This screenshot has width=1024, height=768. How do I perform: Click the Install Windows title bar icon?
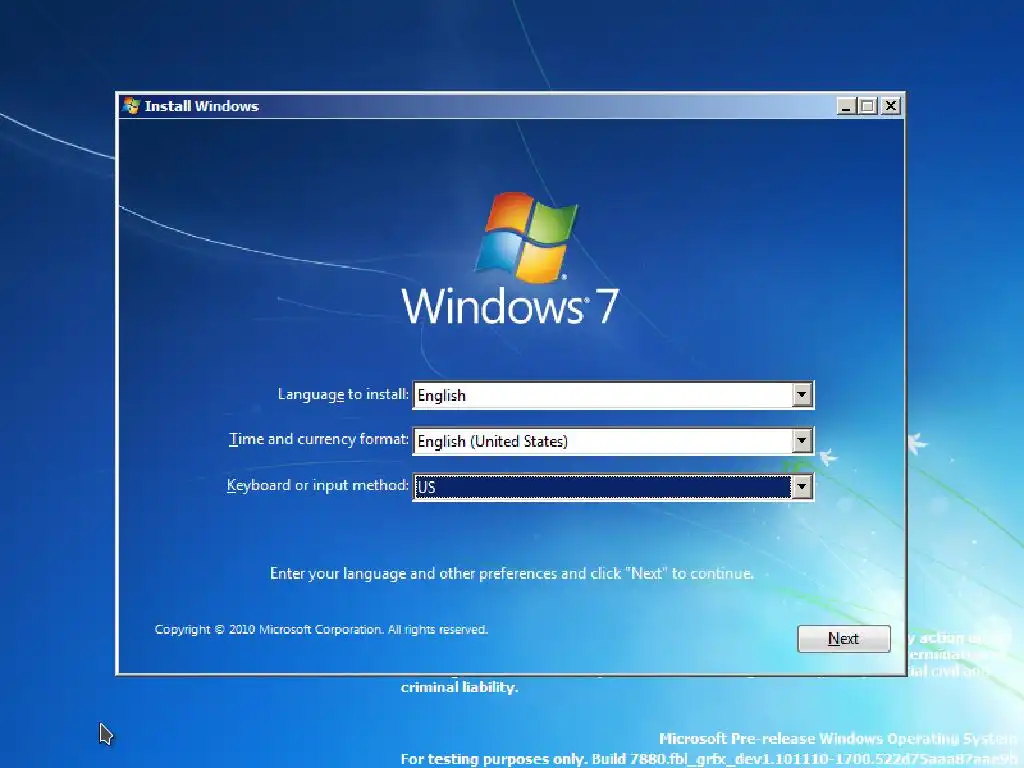131,106
